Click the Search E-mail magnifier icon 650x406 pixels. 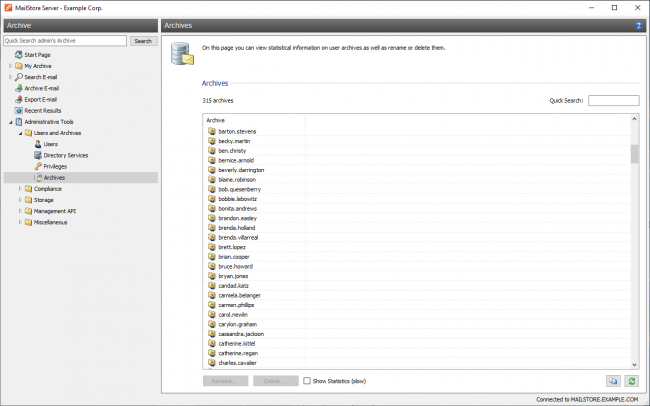point(19,77)
